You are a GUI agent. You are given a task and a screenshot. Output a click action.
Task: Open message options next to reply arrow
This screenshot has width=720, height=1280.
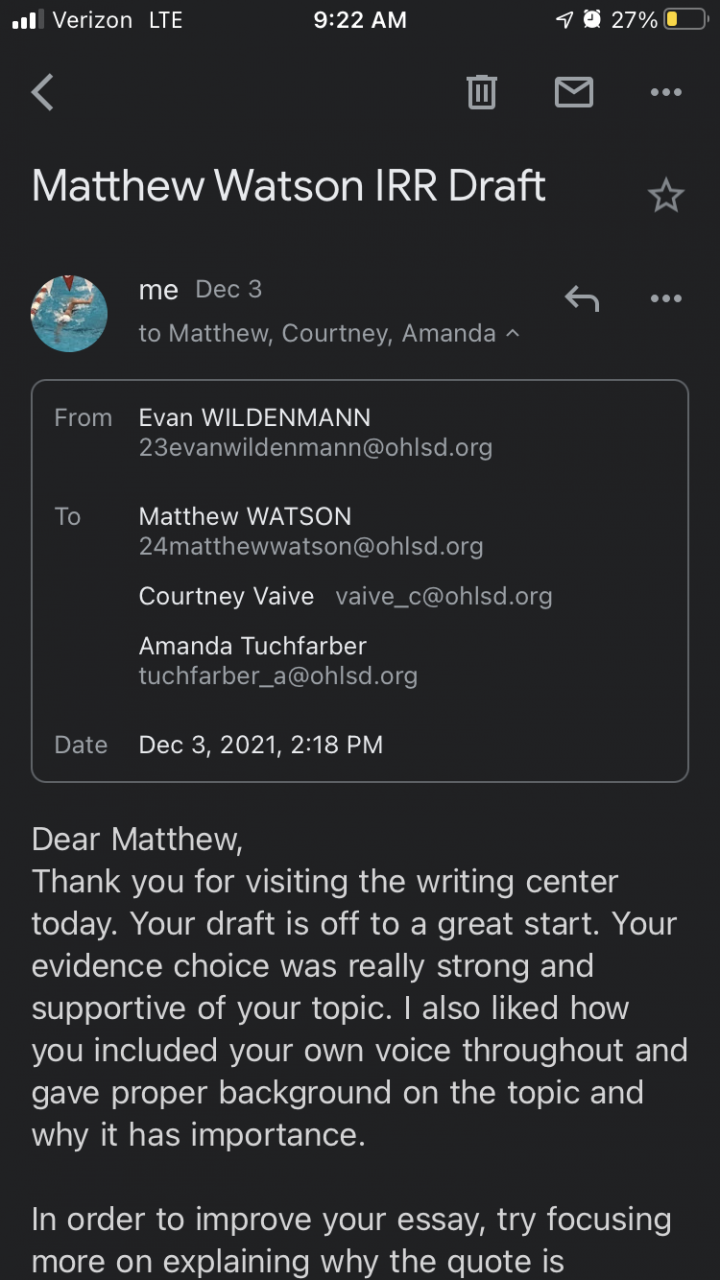pyautogui.click(x=665, y=298)
